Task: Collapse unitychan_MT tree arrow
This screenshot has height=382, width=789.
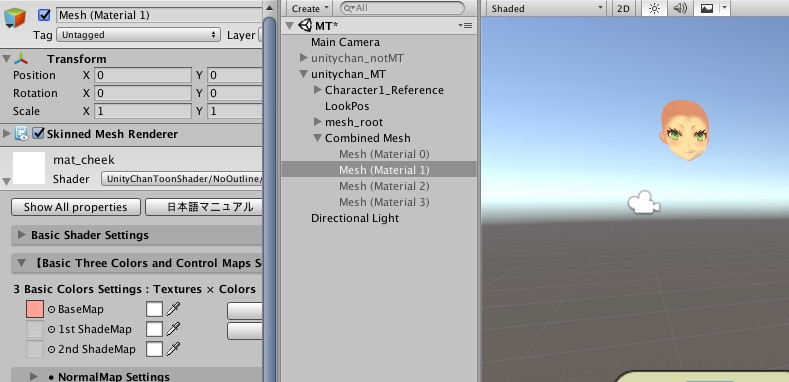Action: coord(303,74)
